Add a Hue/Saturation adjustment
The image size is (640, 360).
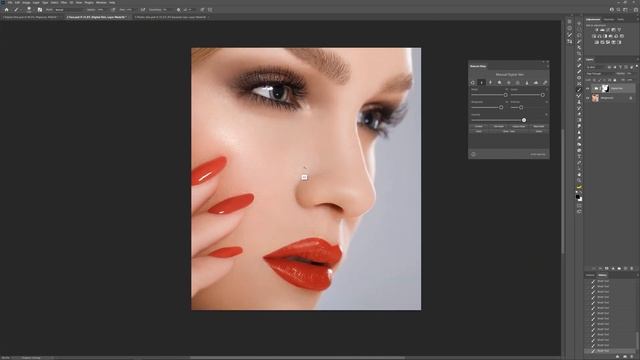pos(594,36)
